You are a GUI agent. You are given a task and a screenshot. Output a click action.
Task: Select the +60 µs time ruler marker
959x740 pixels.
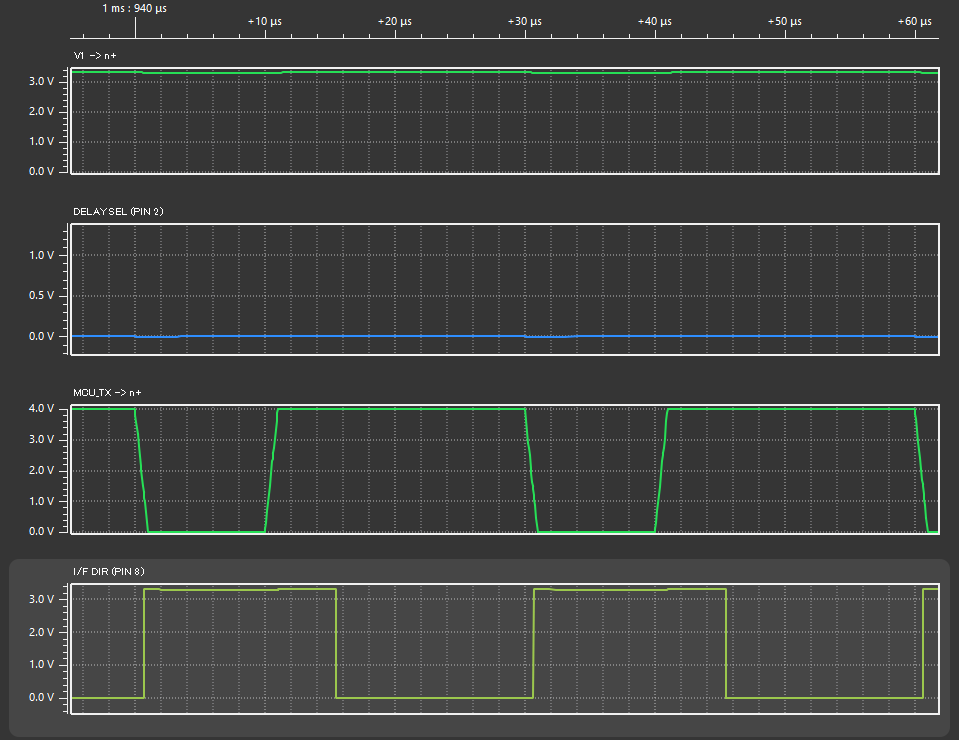coord(914,21)
